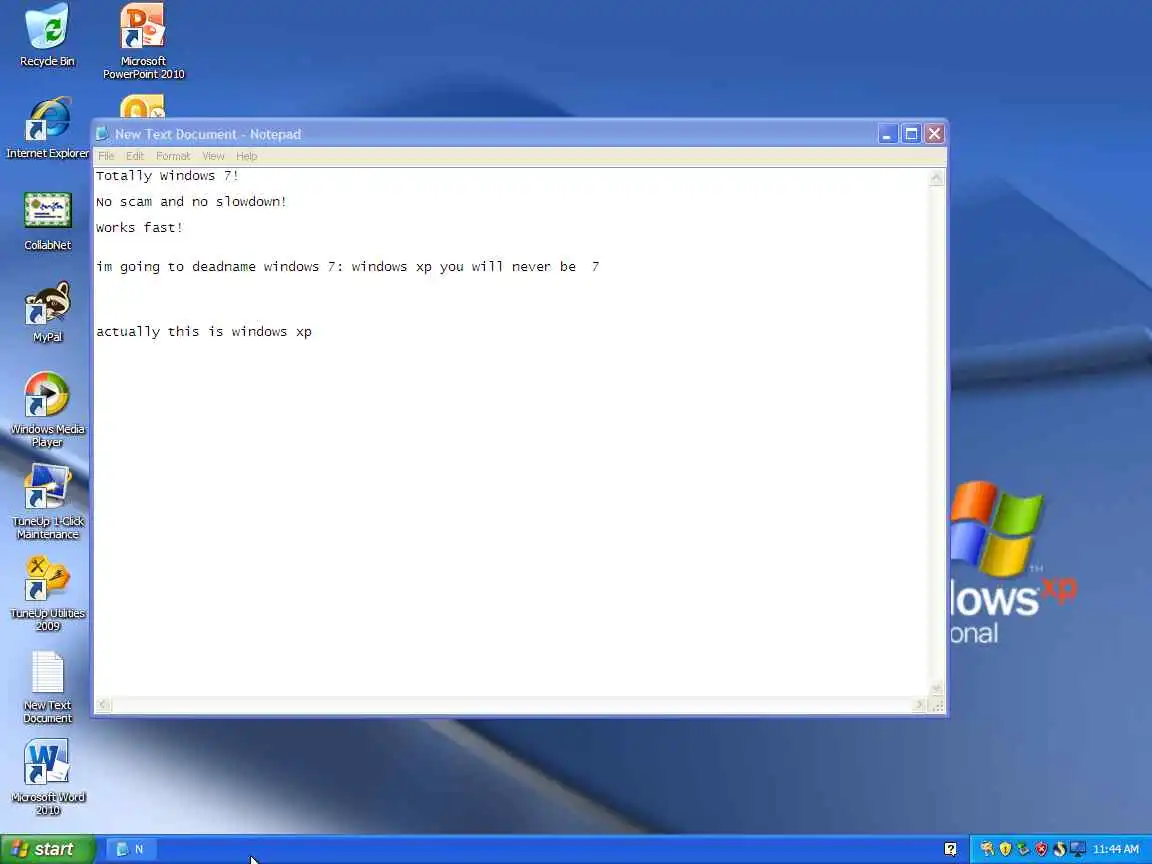1152x864 pixels.
Task: Launch Microsoft Word 2010 shortcut
Action: (48, 777)
